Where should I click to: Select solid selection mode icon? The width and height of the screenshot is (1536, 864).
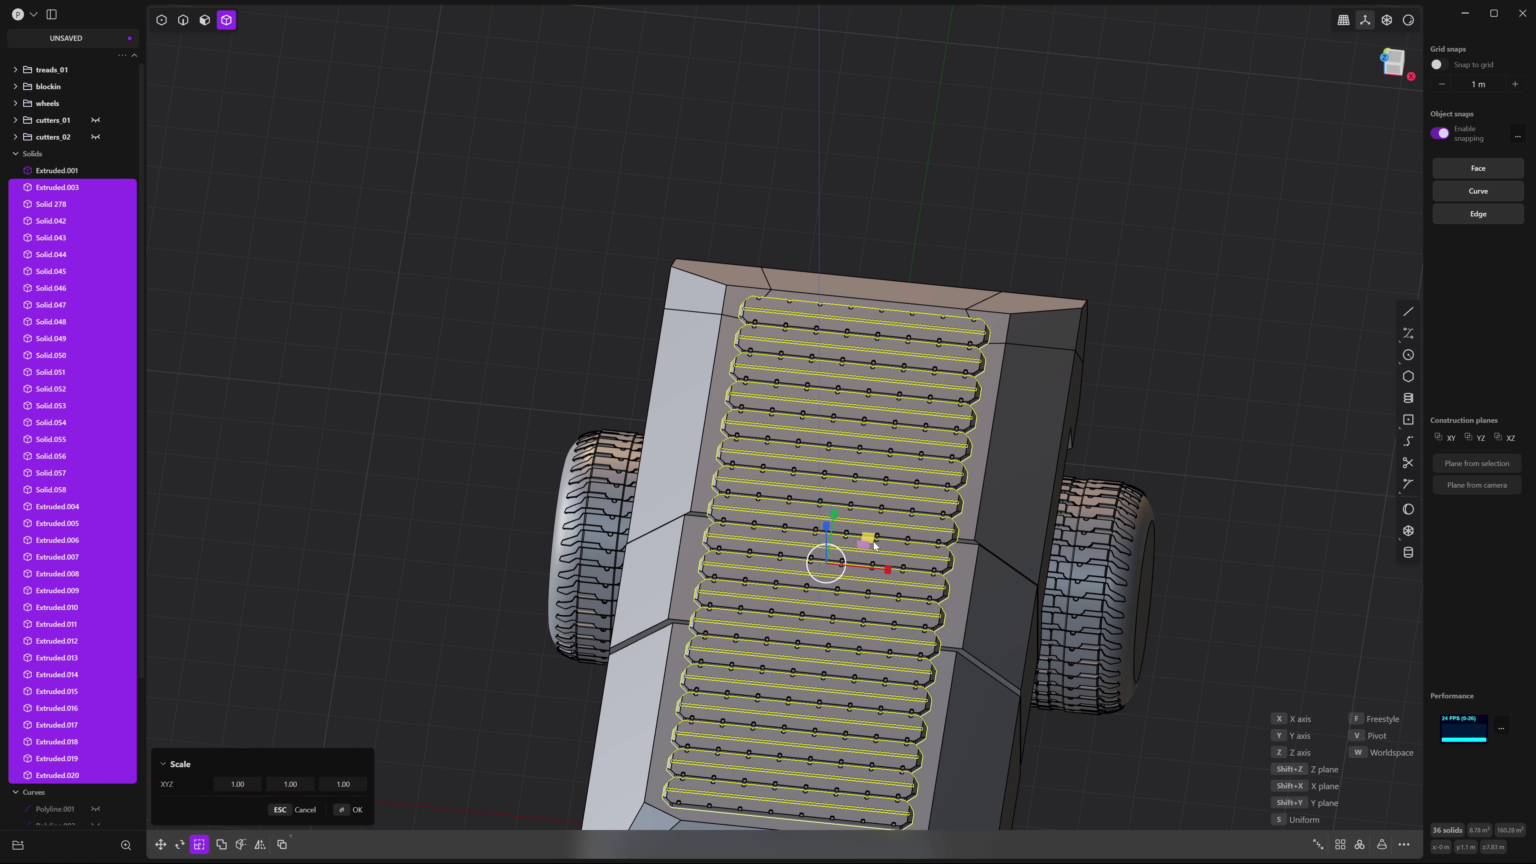tap(227, 20)
